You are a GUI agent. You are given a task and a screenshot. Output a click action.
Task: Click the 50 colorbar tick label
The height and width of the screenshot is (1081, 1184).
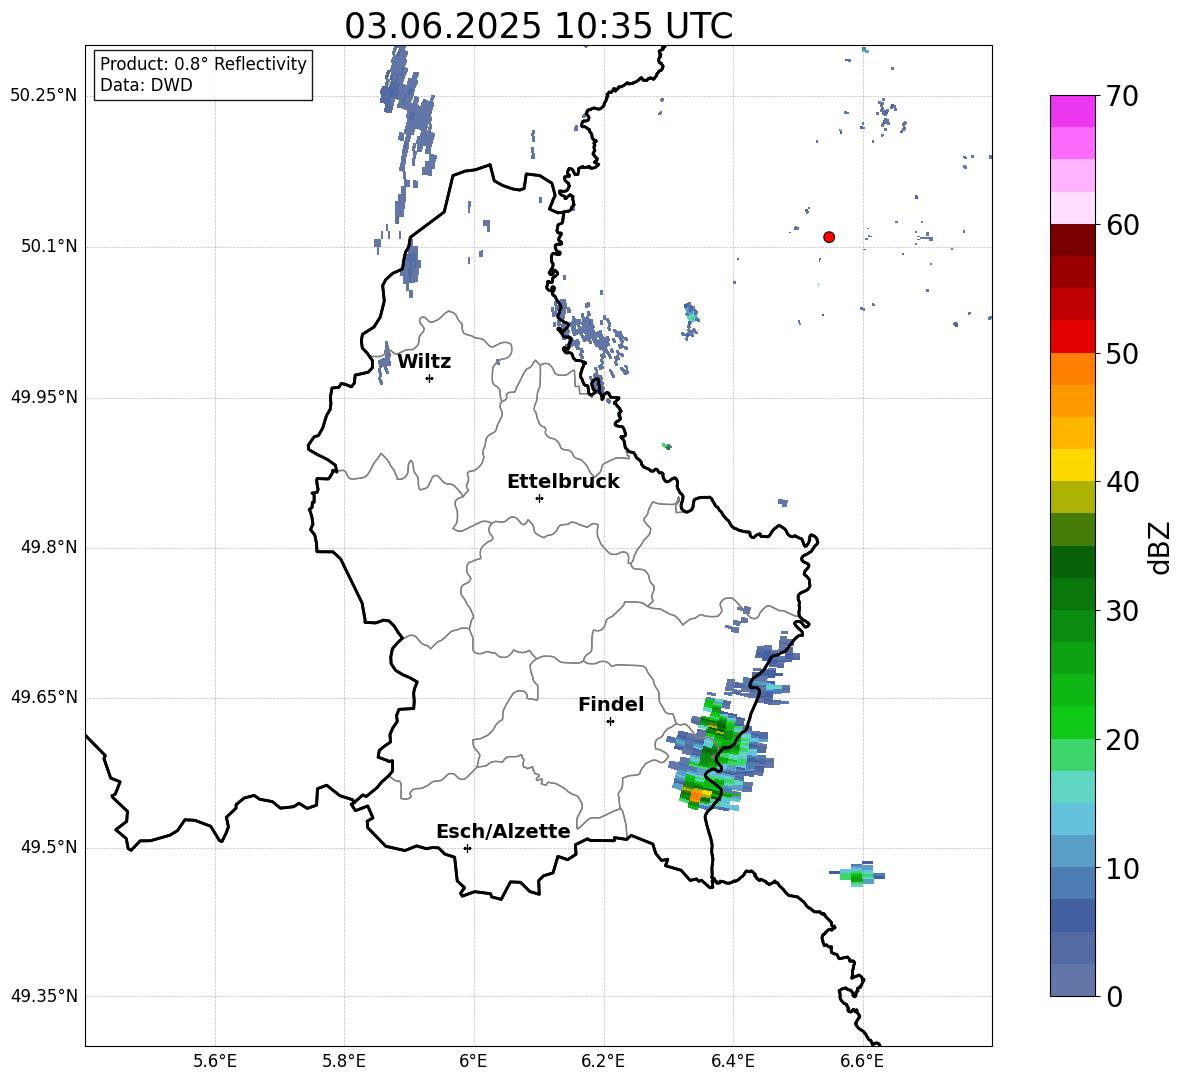[1122, 353]
